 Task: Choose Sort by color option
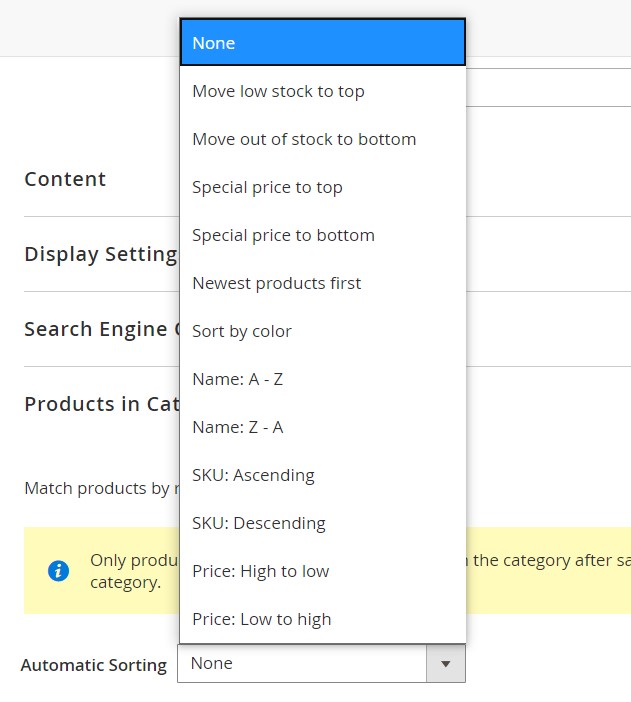pyautogui.click(x=322, y=331)
